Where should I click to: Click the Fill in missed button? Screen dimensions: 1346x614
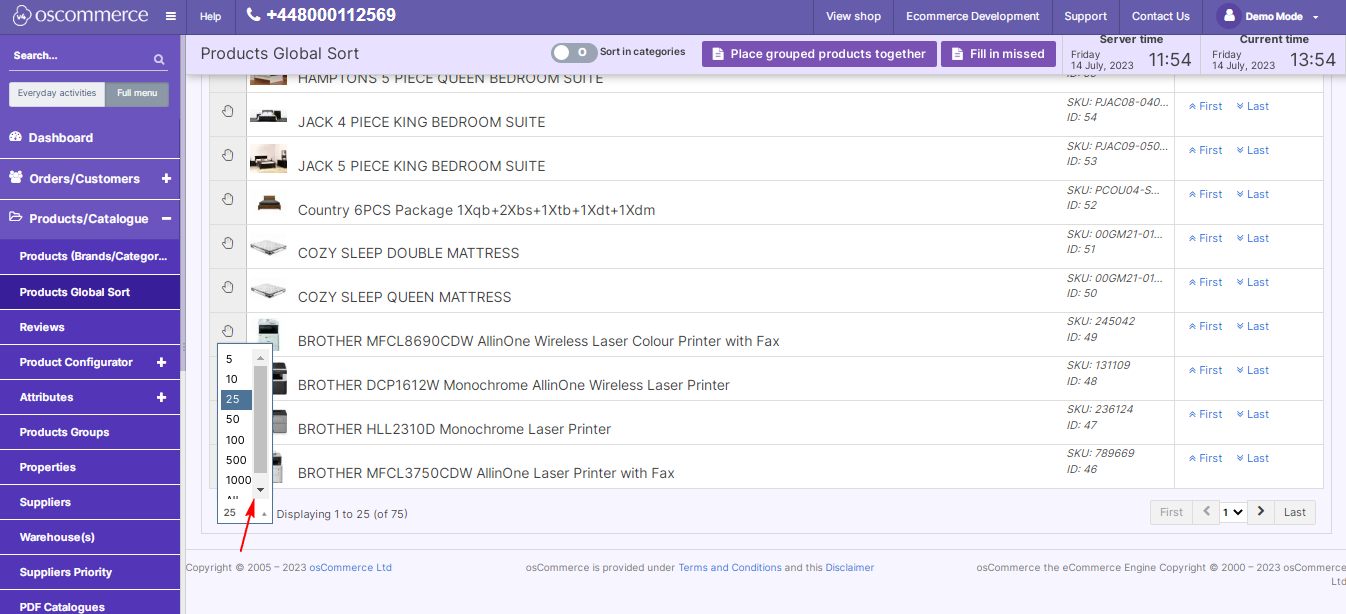[x=998, y=54]
